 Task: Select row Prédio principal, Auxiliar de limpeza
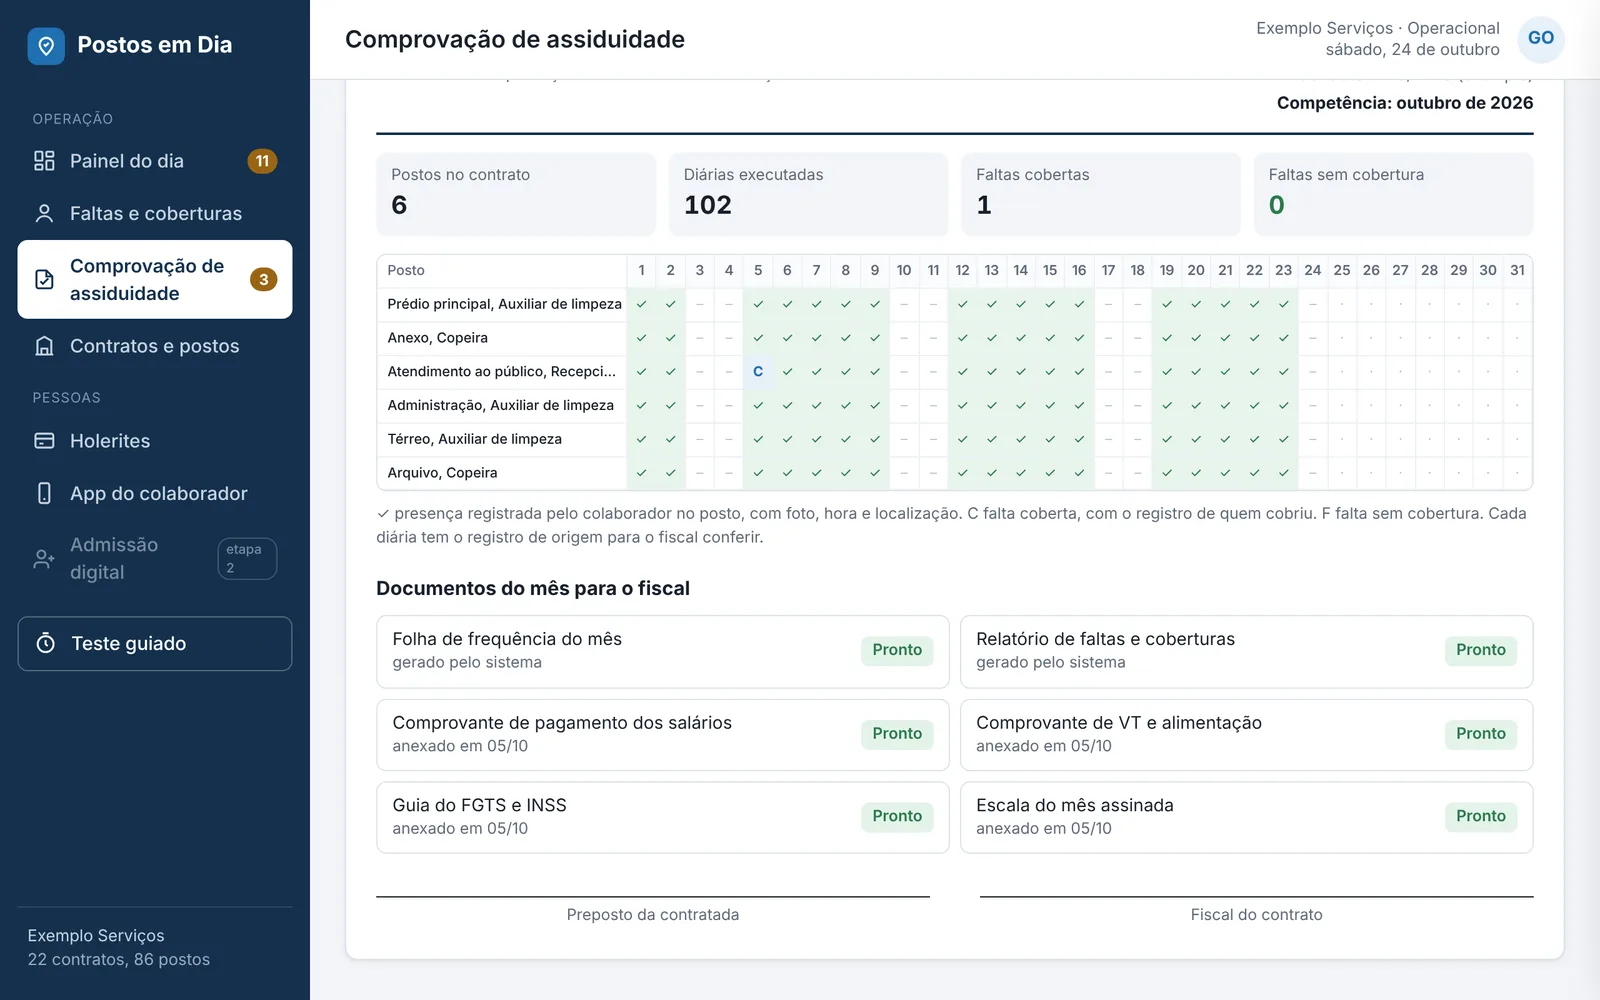(954, 304)
